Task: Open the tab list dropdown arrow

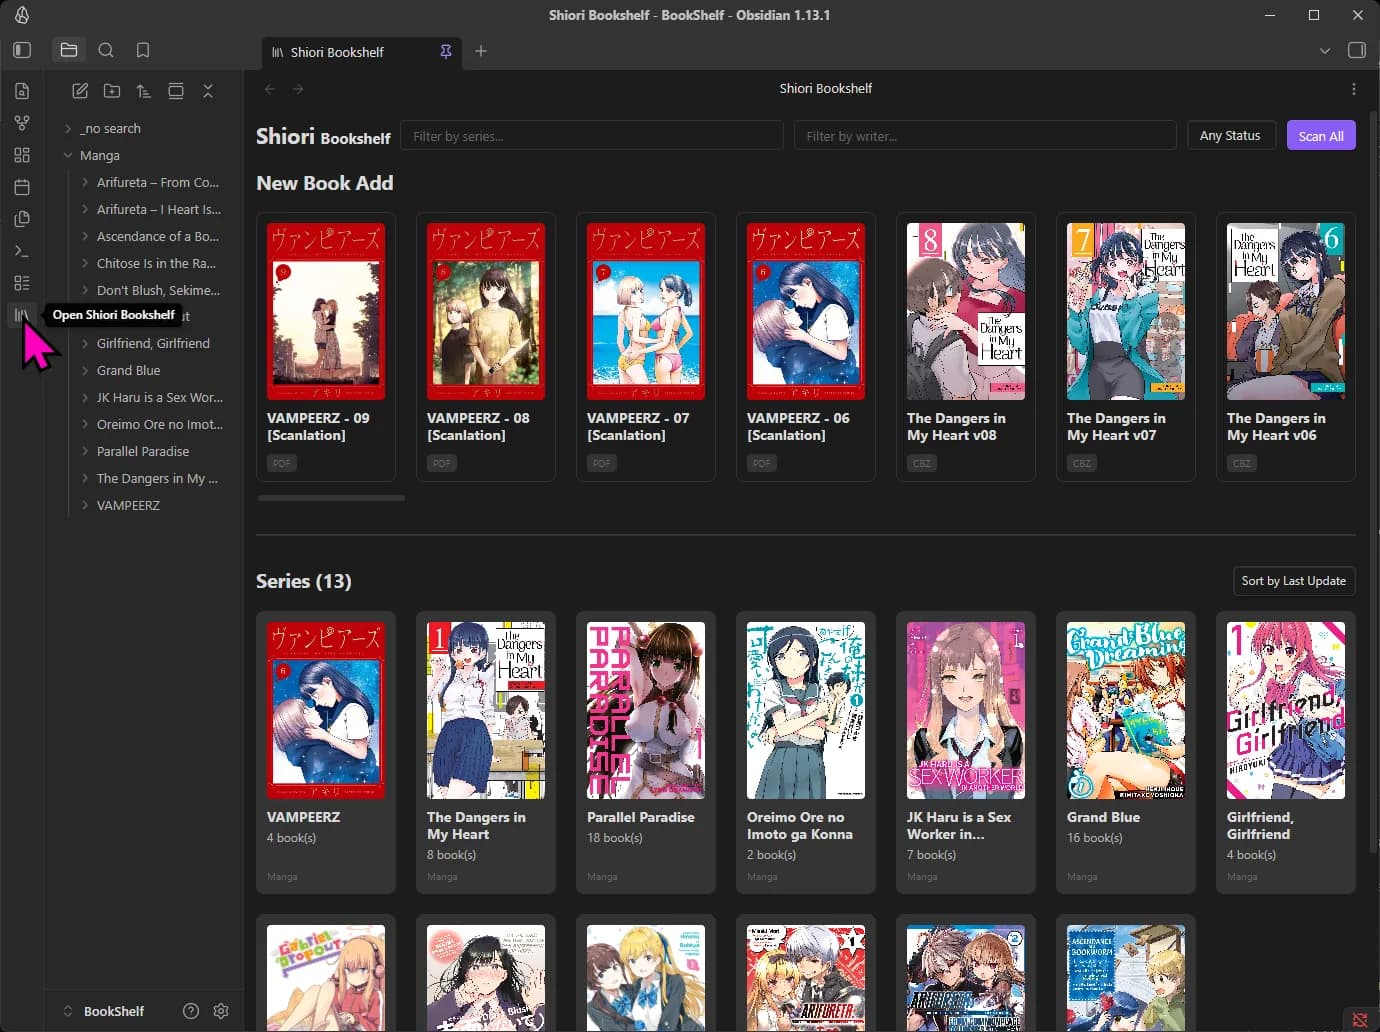Action: [1325, 51]
